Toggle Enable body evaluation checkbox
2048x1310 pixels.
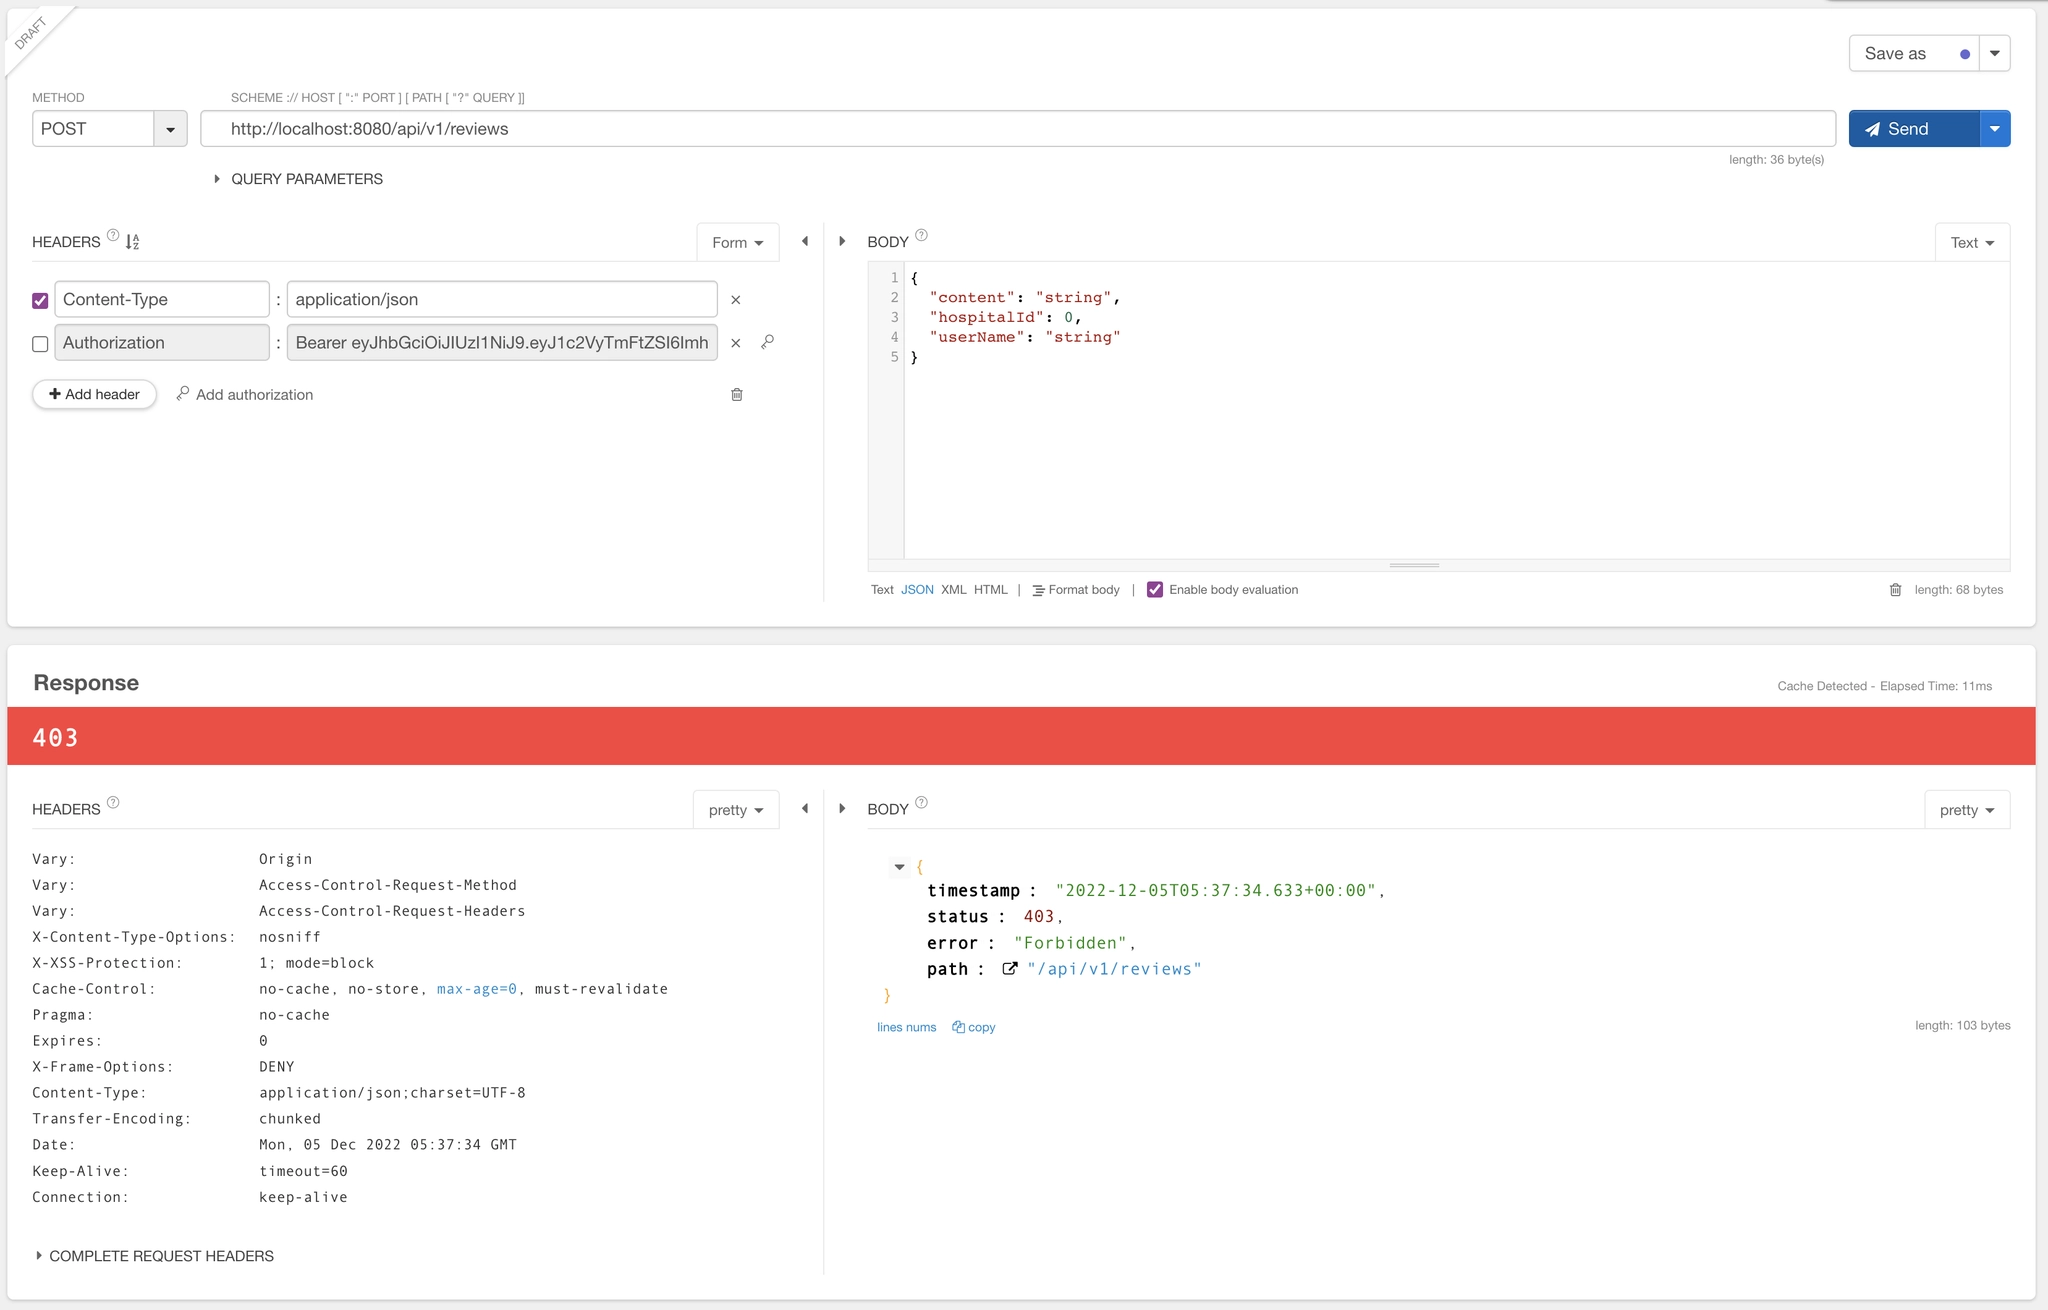(x=1155, y=590)
